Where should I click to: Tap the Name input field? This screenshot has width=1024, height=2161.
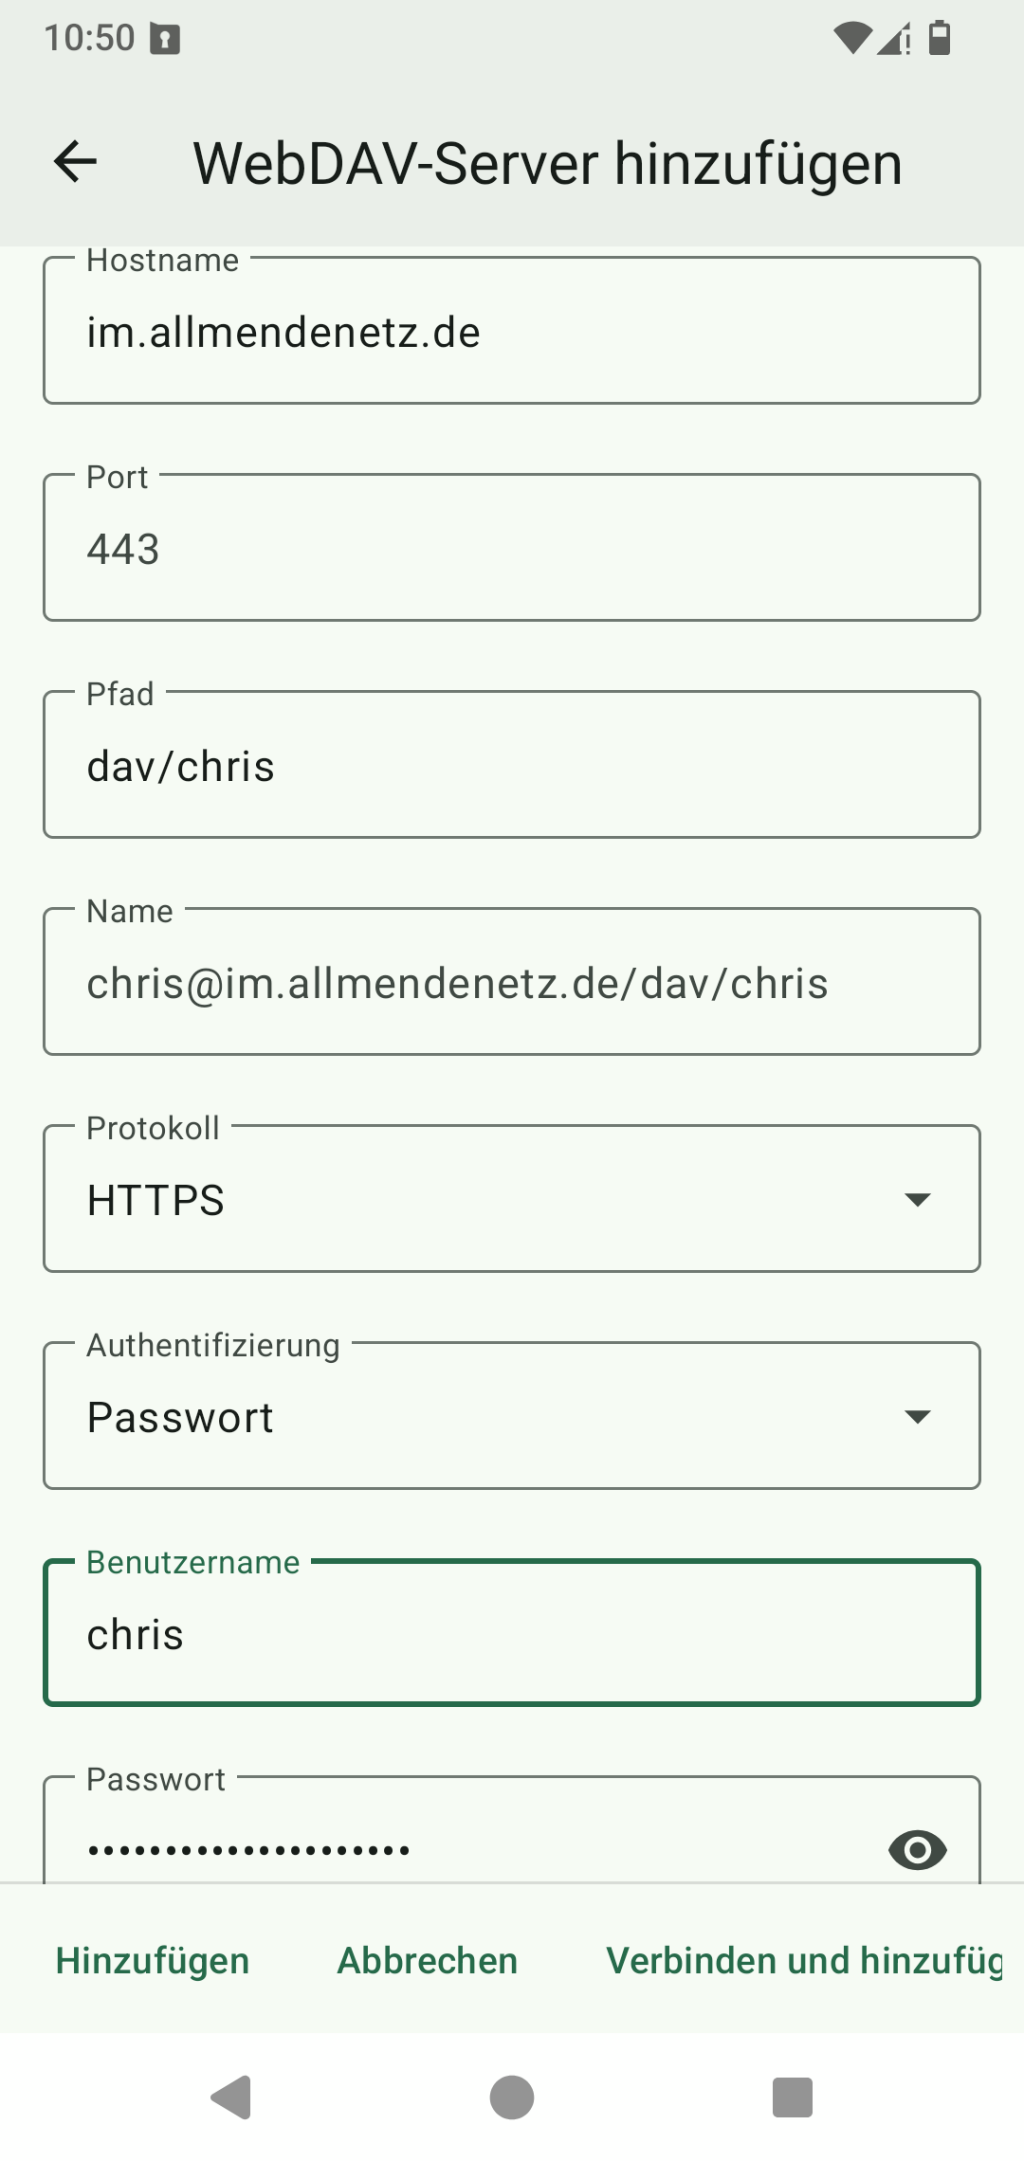(511, 983)
